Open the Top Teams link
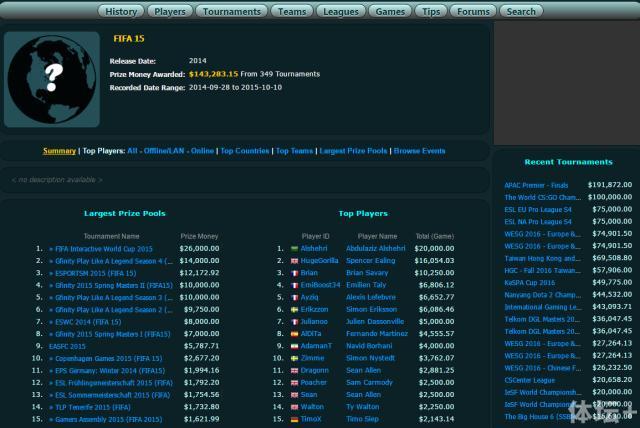This screenshot has height=428, width=640. [294, 151]
